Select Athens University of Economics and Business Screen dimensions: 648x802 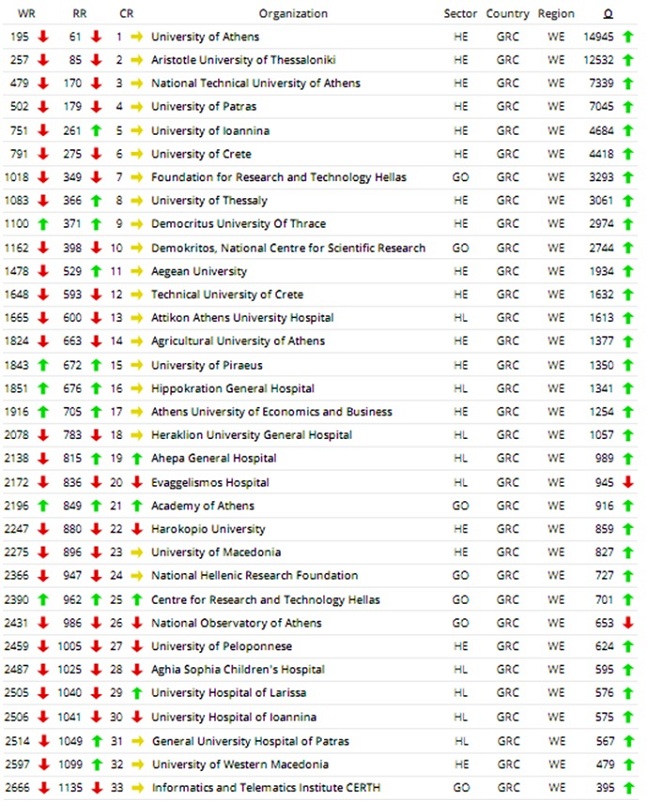272,412
